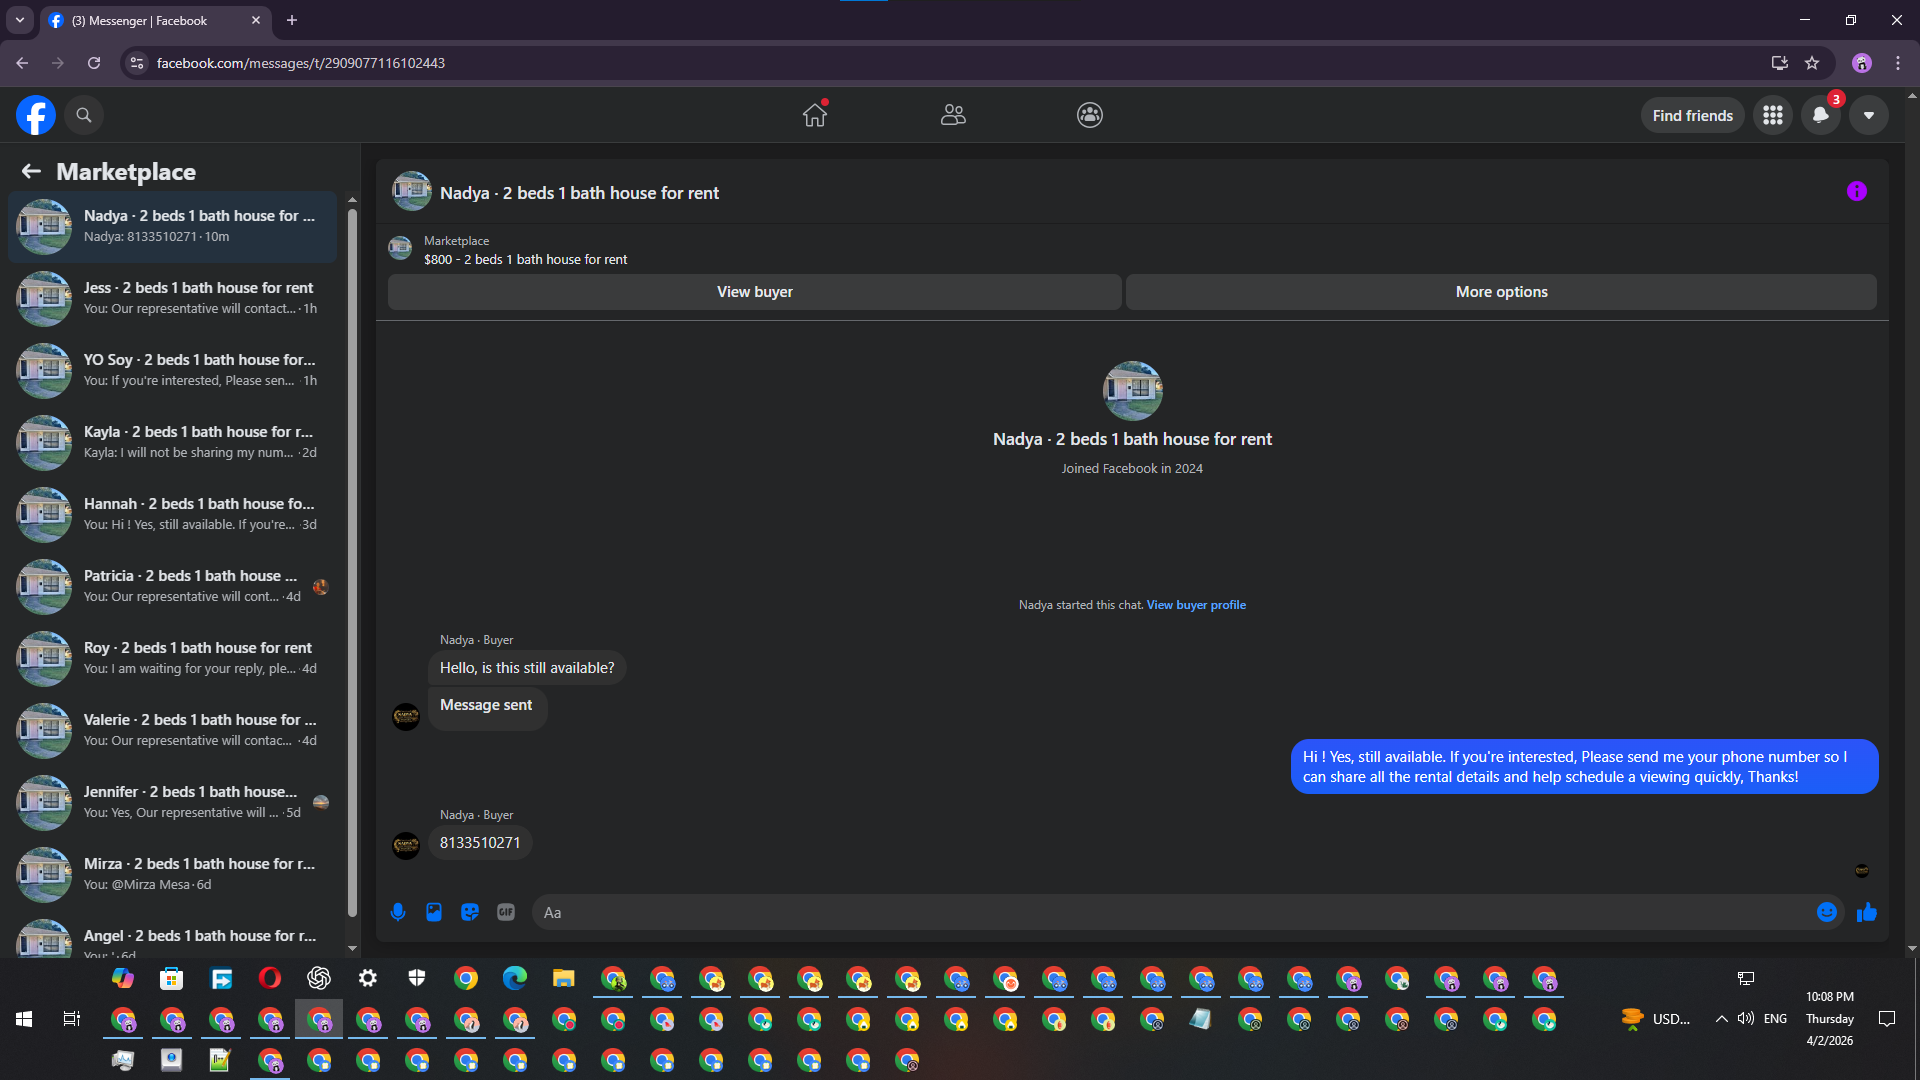The image size is (1920, 1080).
Task: Open the Patricia conversation
Action: coord(173,587)
